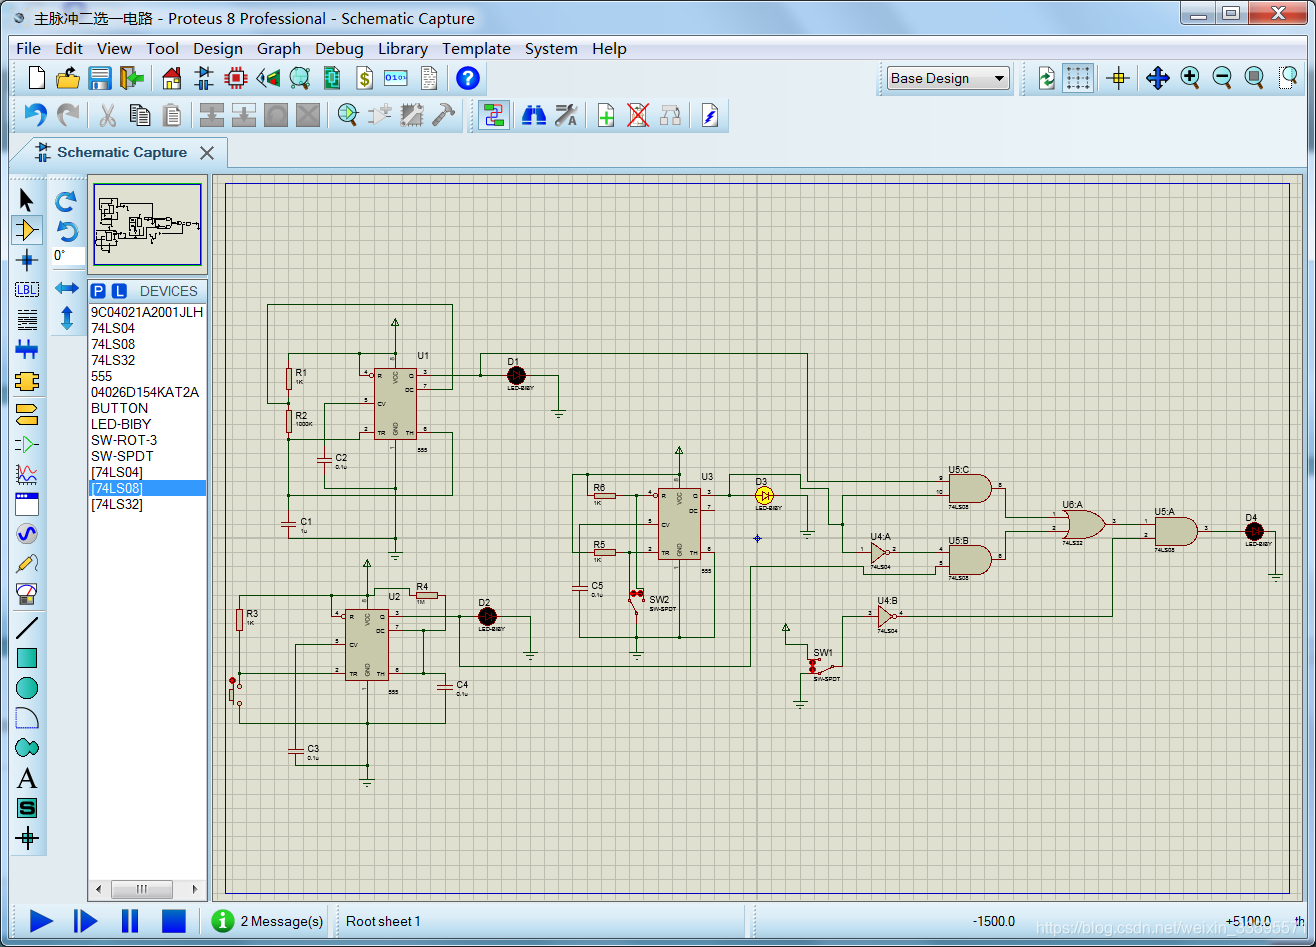Select the arrow Selection Mode tool
This screenshot has width=1316, height=947.
(x=27, y=199)
